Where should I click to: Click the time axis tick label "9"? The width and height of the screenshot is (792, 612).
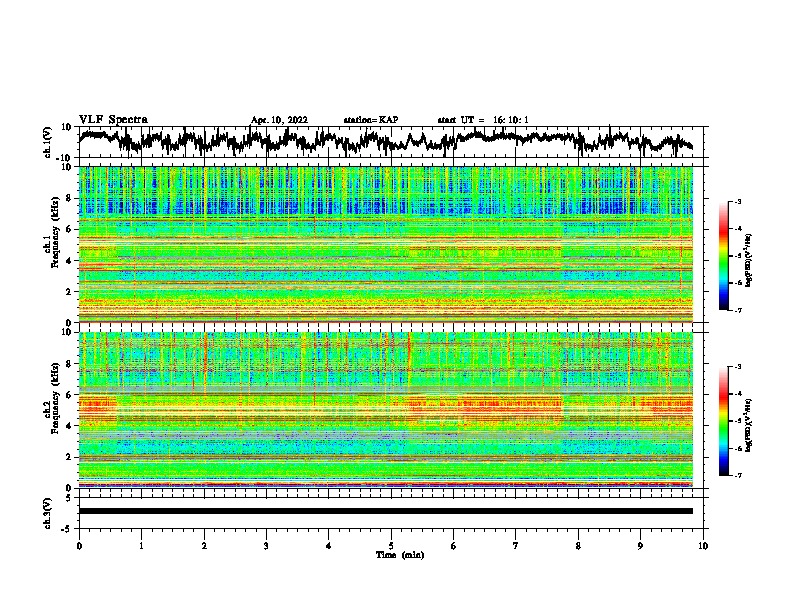point(640,546)
